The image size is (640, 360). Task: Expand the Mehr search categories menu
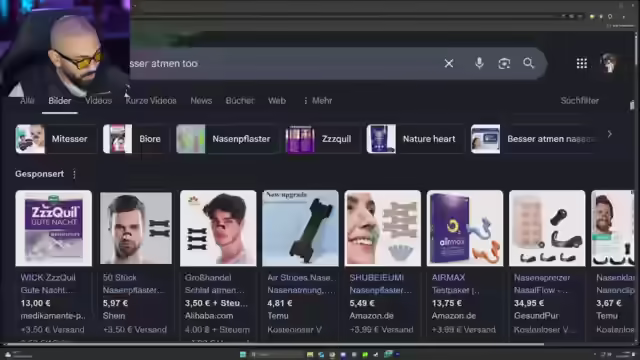(318, 100)
